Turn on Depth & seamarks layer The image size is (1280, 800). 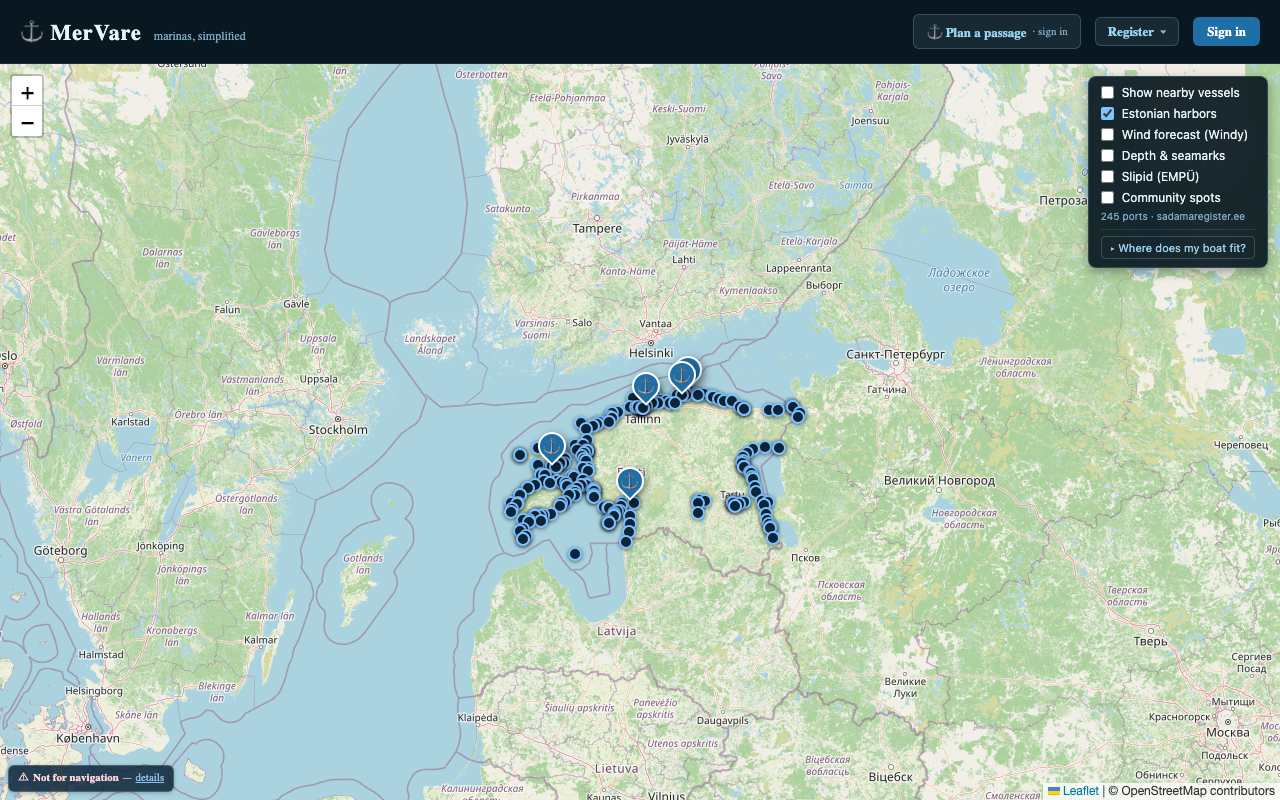click(x=1108, y=156)
